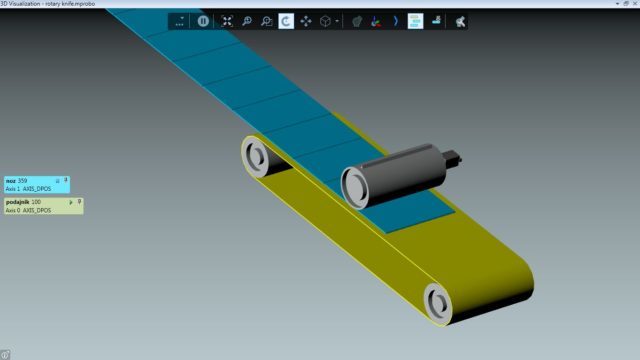The width and height of the screenshot is (640, 360).
Task: Toggle the highlighted rotate view tool
Action: tap(286, 21)
